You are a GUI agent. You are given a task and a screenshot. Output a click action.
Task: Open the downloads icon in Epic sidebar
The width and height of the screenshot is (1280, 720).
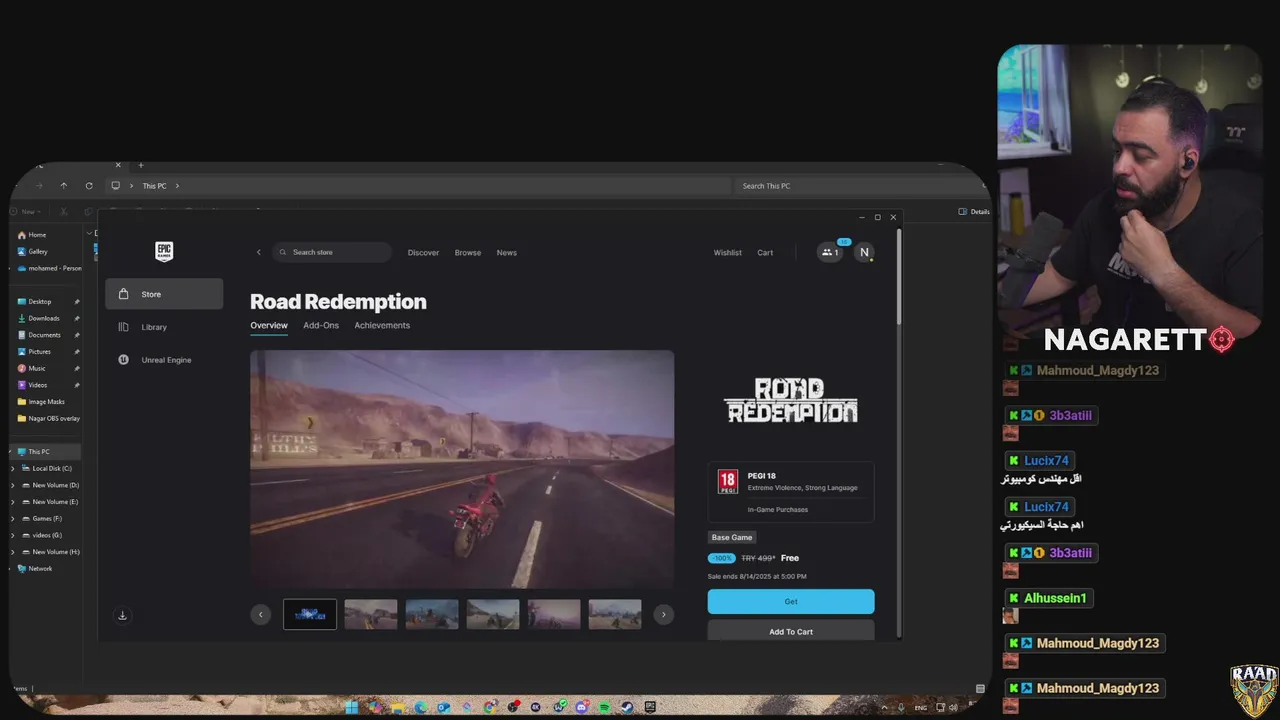[x=122, y=616]
